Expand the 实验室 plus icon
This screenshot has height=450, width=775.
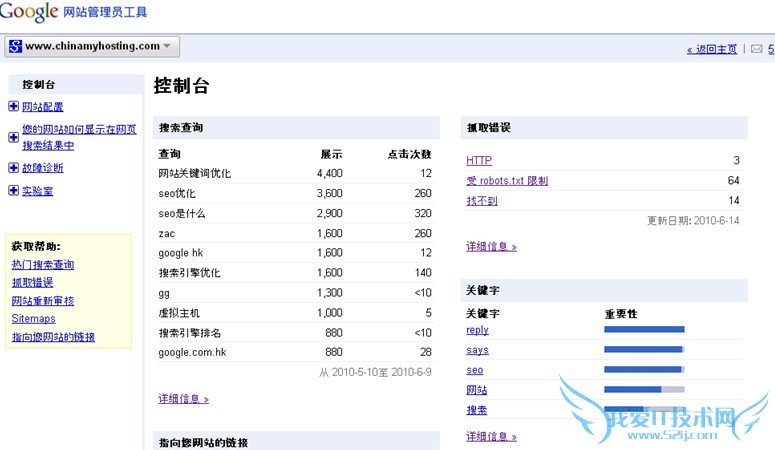[13, 191]
